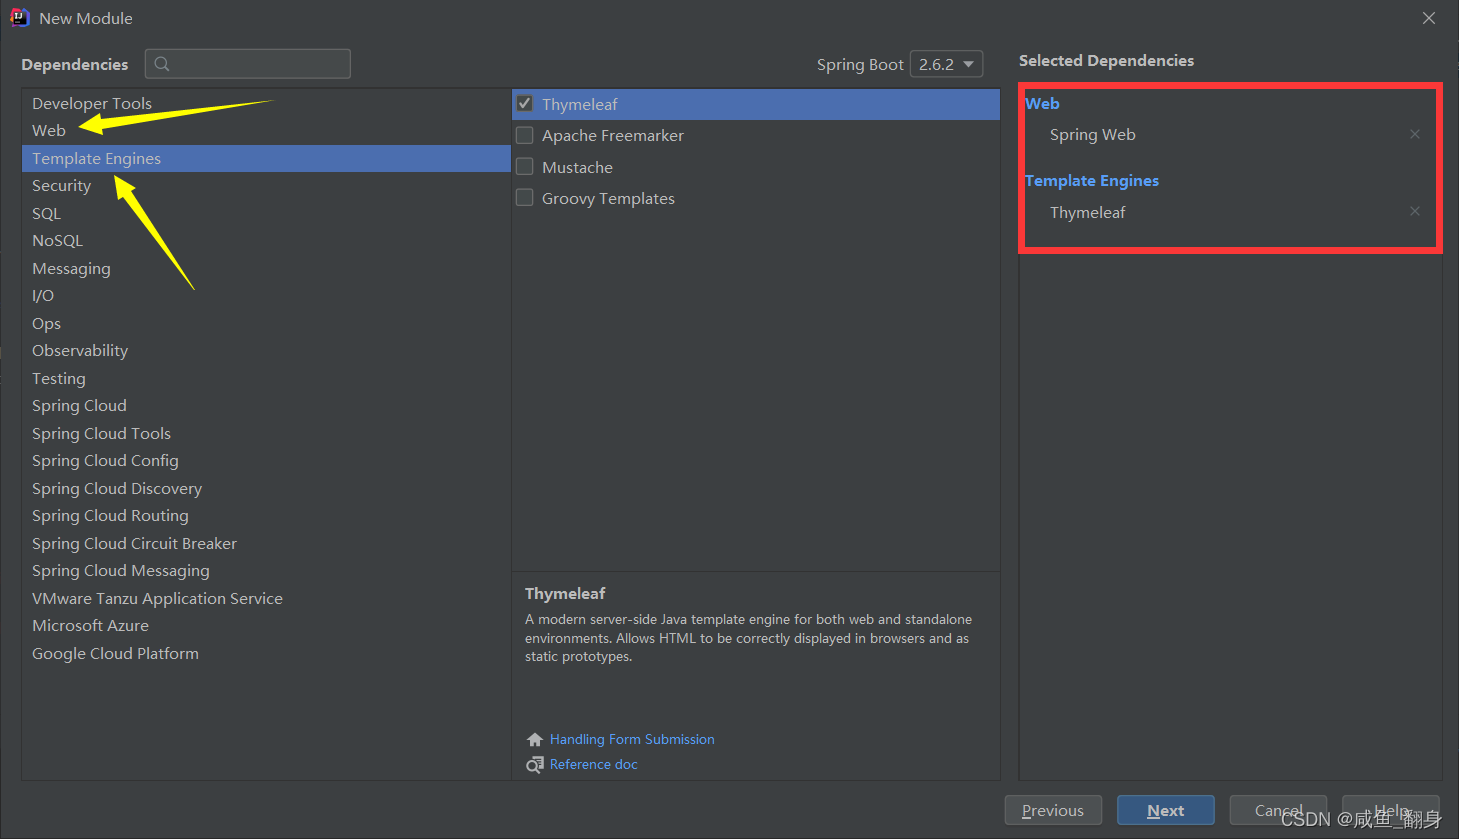Select Thymeleaf in Selected Dependencies list
Image resolution: width=1459 pixels, height=839 pixels.
(1087, 212)
